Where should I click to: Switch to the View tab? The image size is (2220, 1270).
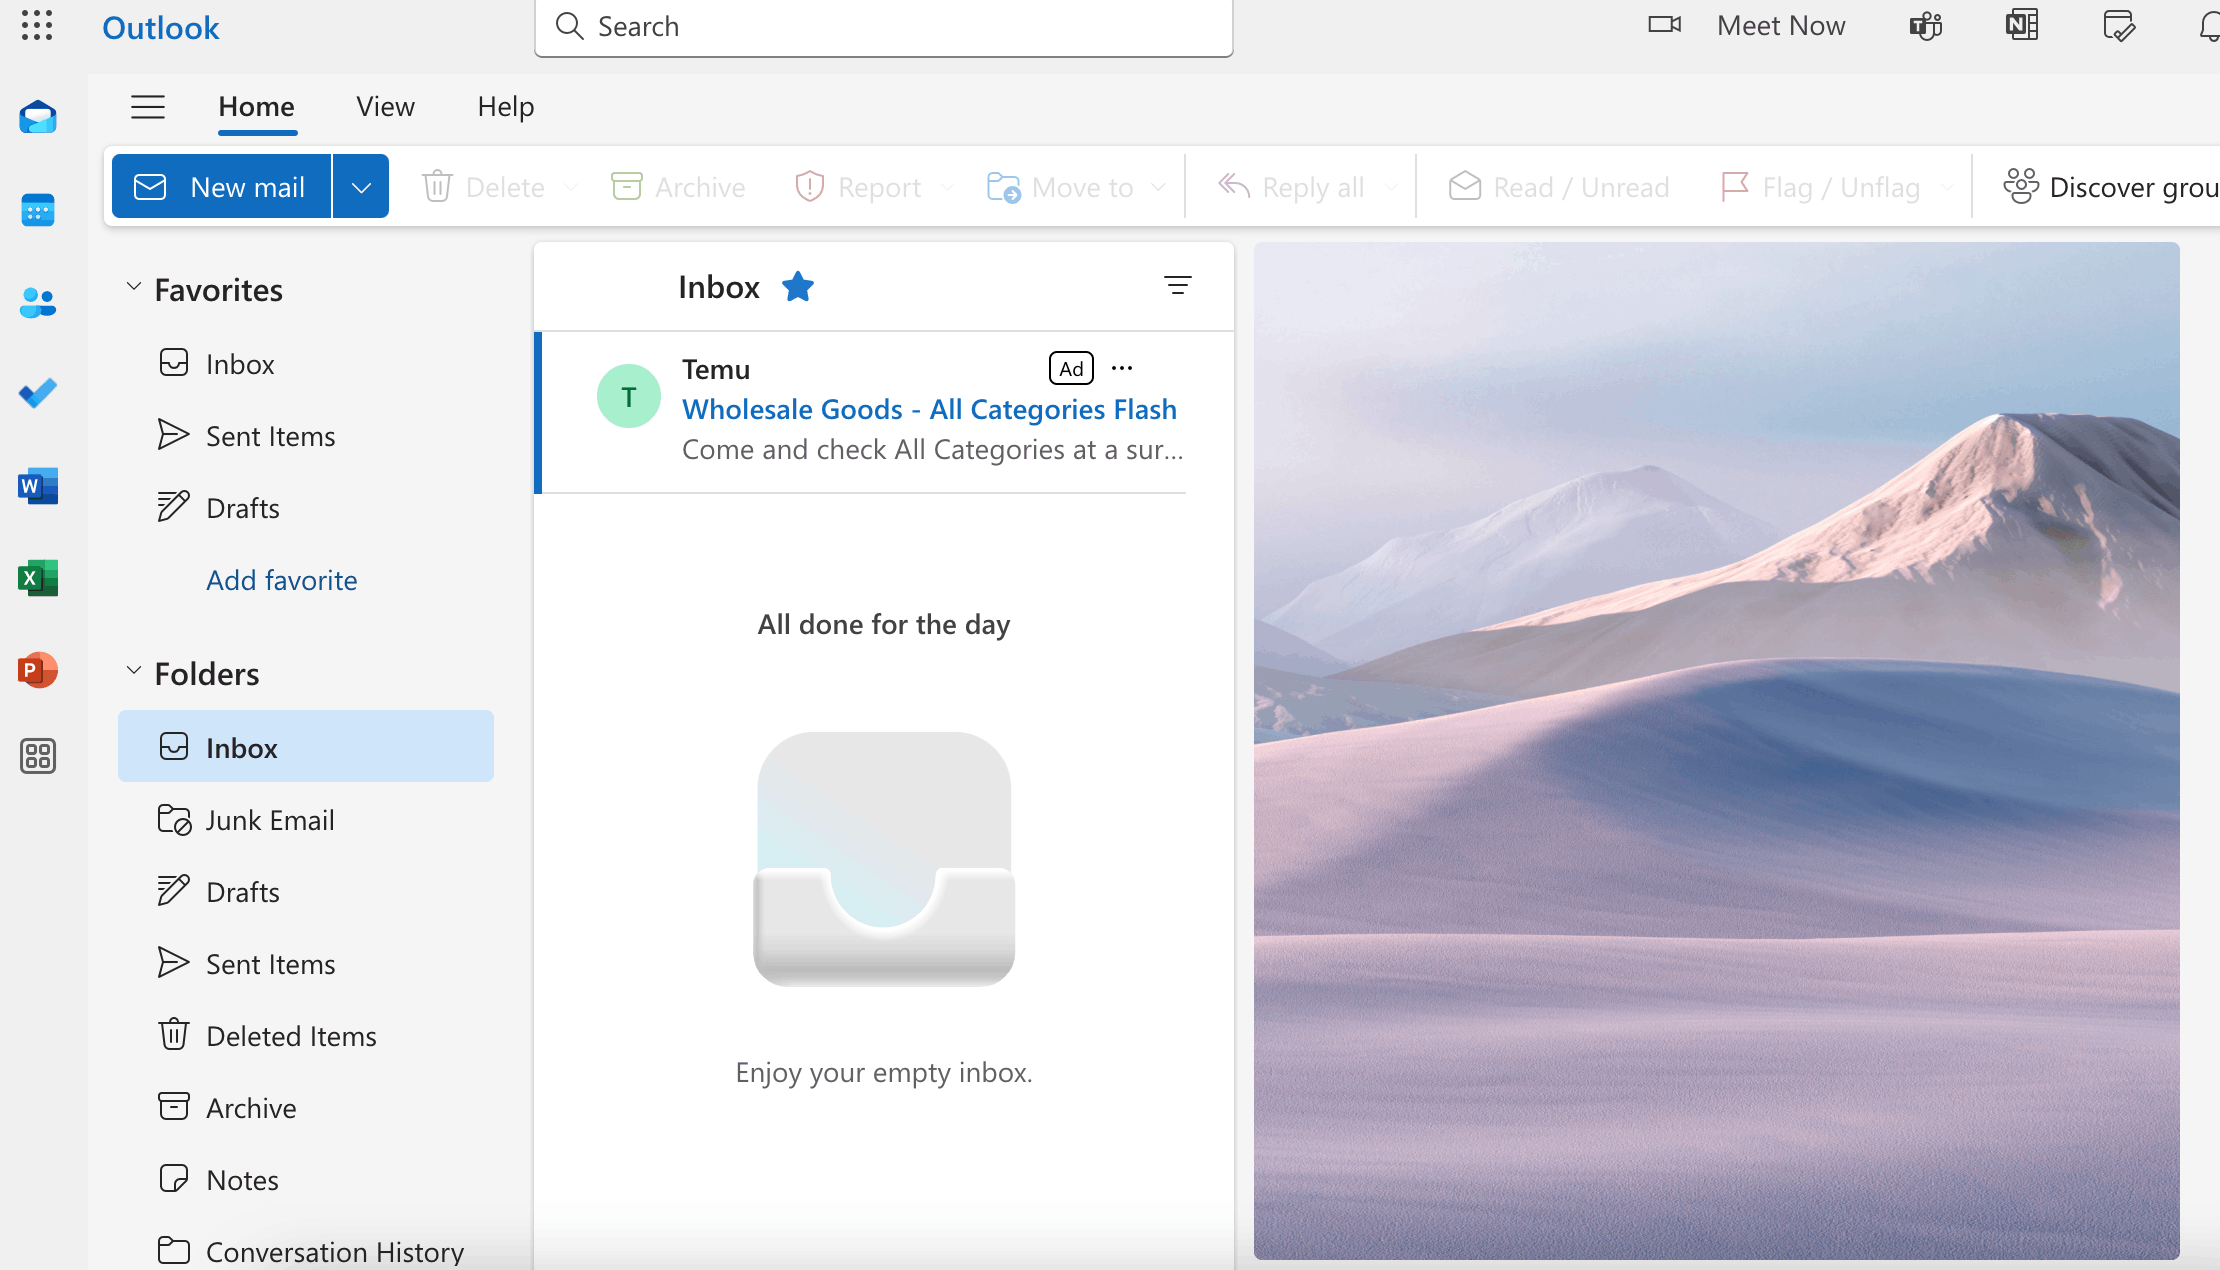(385, 107)
